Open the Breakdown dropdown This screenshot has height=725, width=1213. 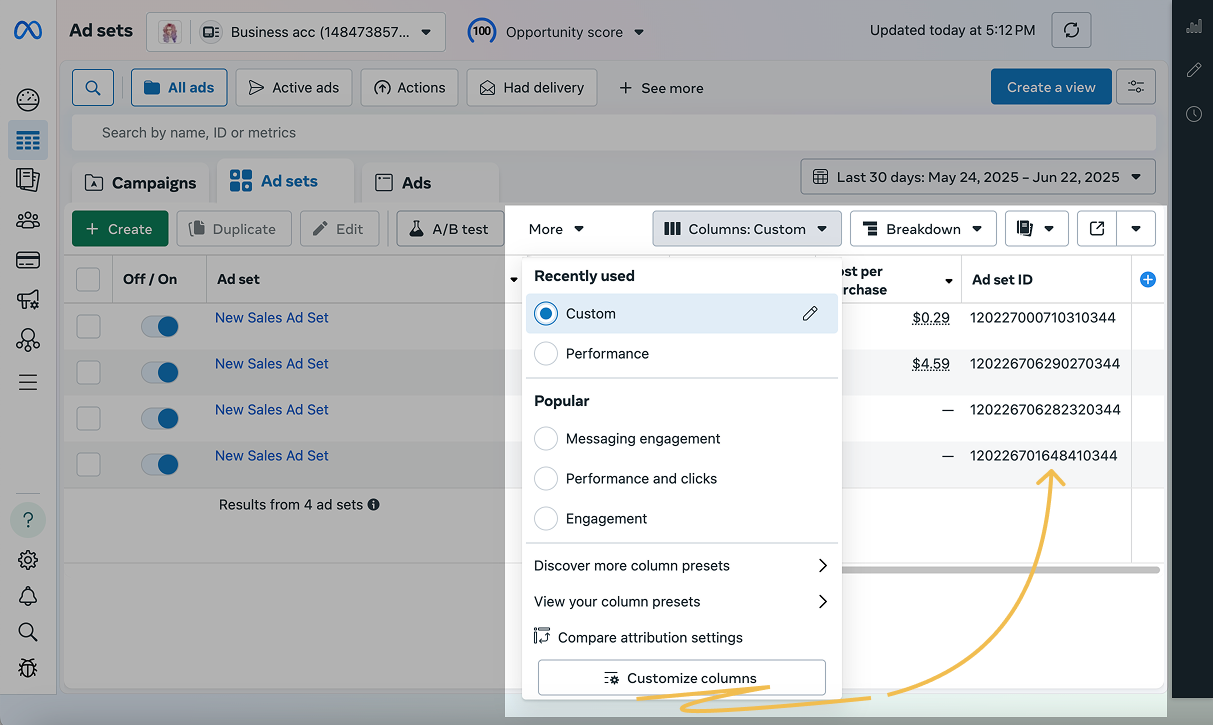coord(922,229)
